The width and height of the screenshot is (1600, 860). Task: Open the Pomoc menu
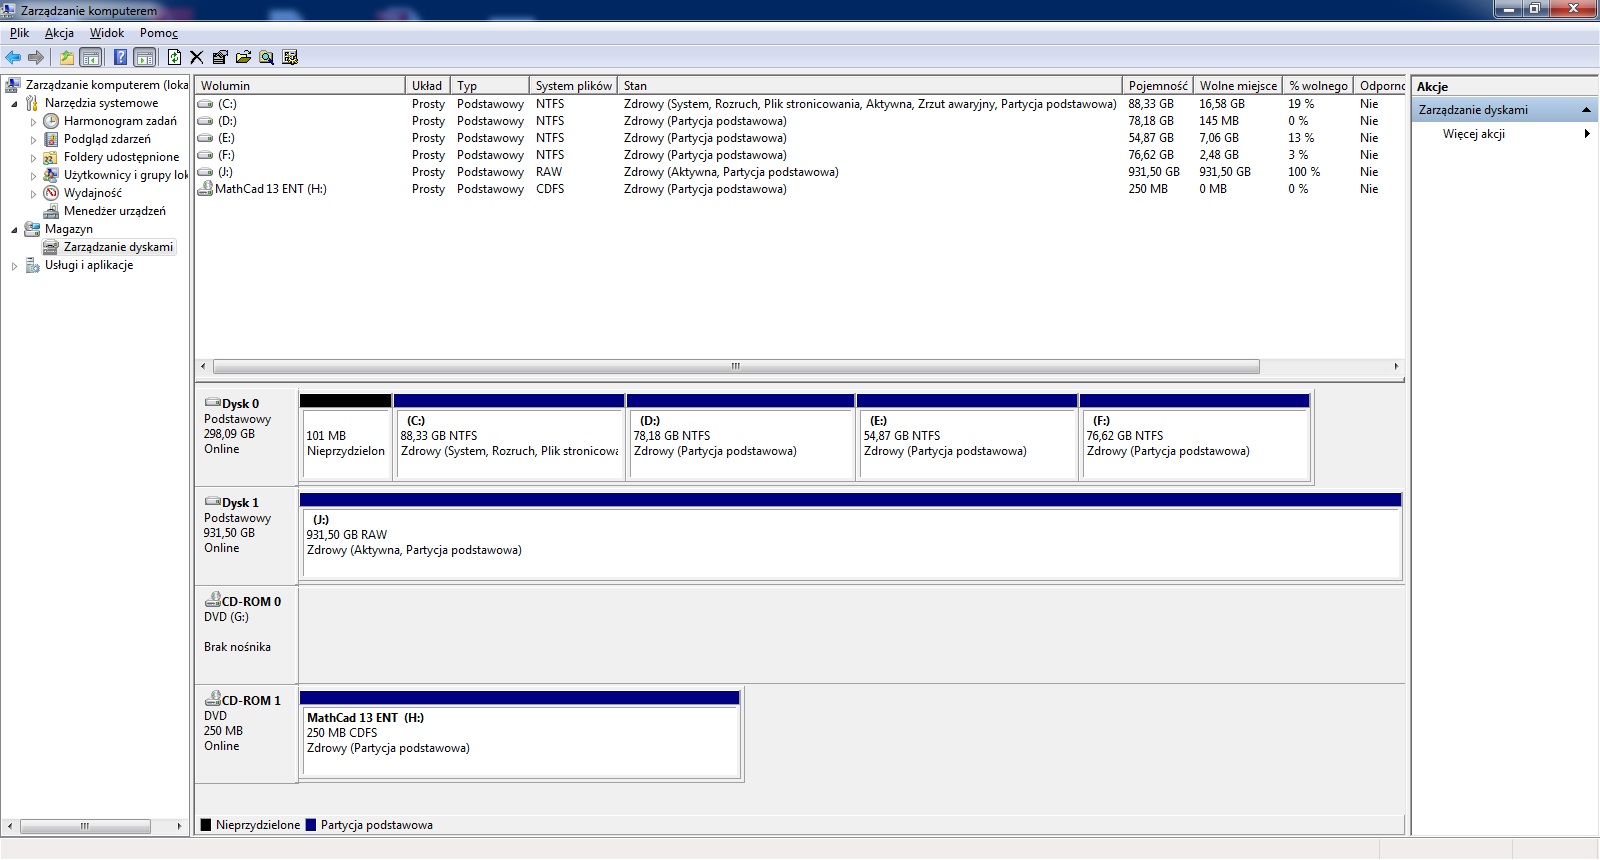click(159, 33)
